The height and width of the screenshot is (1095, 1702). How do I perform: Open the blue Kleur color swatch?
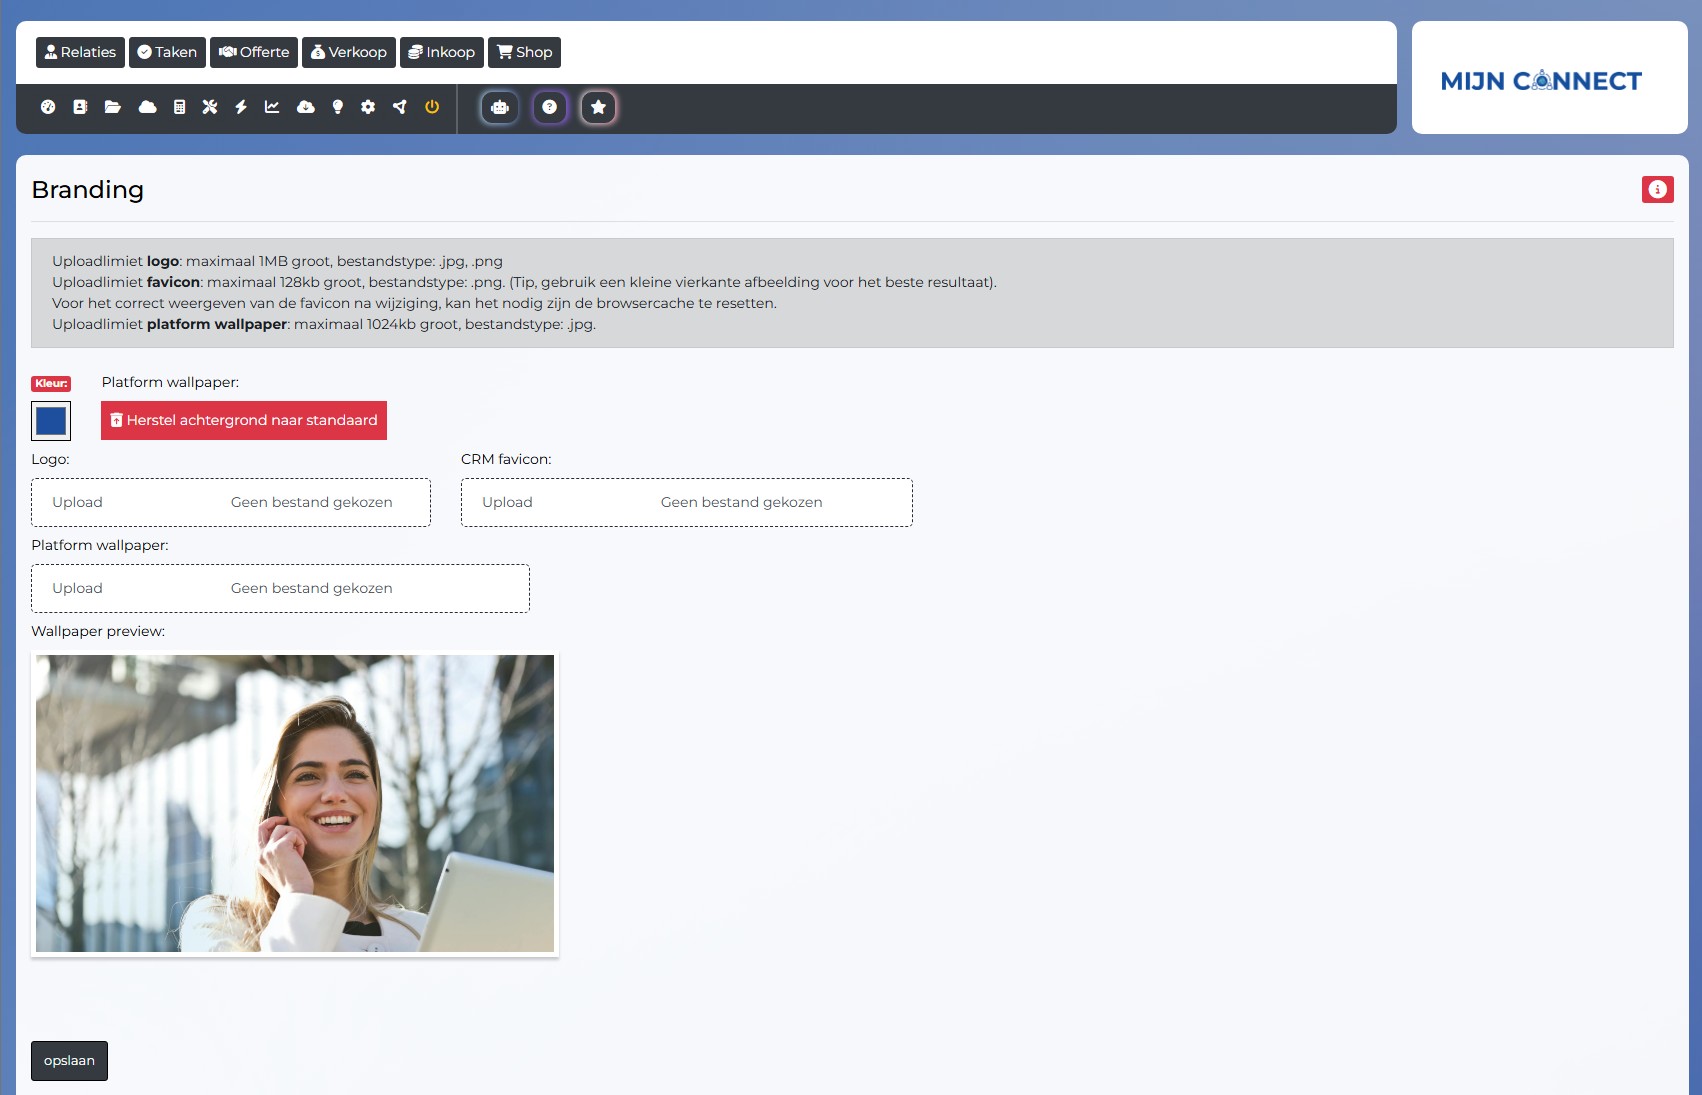click(x=51, y=420)
